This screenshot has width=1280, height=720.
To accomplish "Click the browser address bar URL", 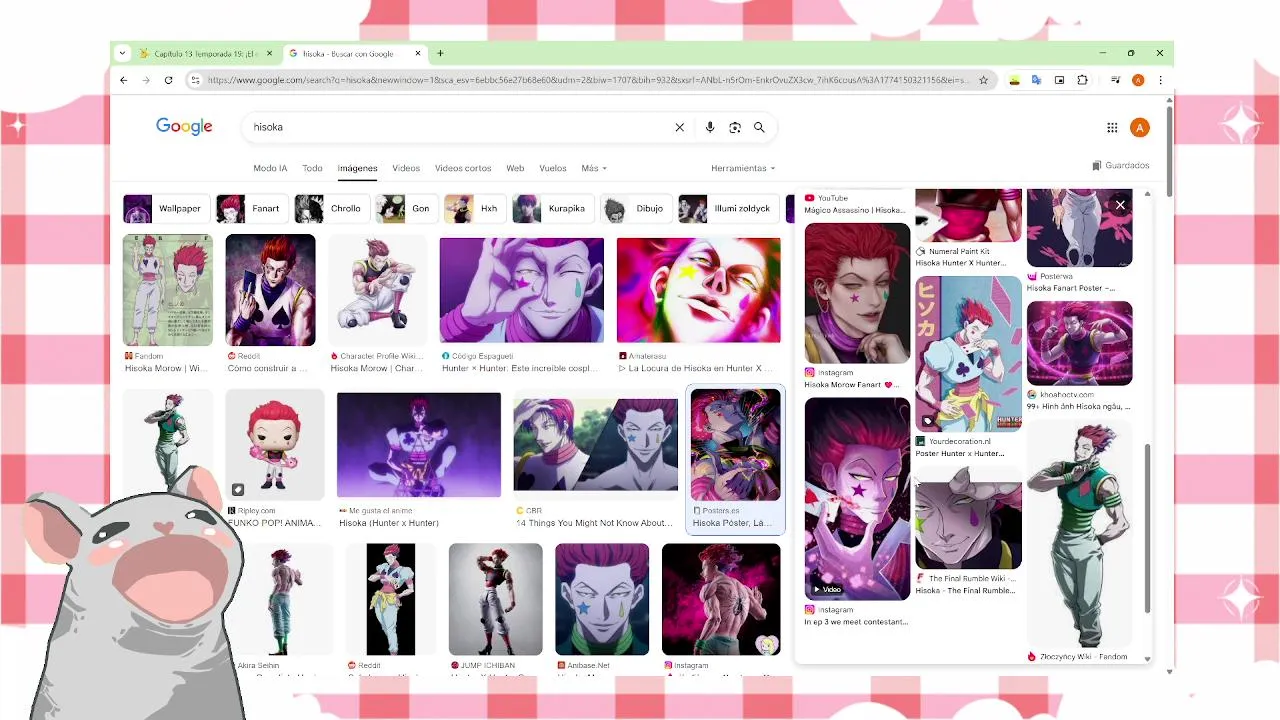I will click(588, 80).
